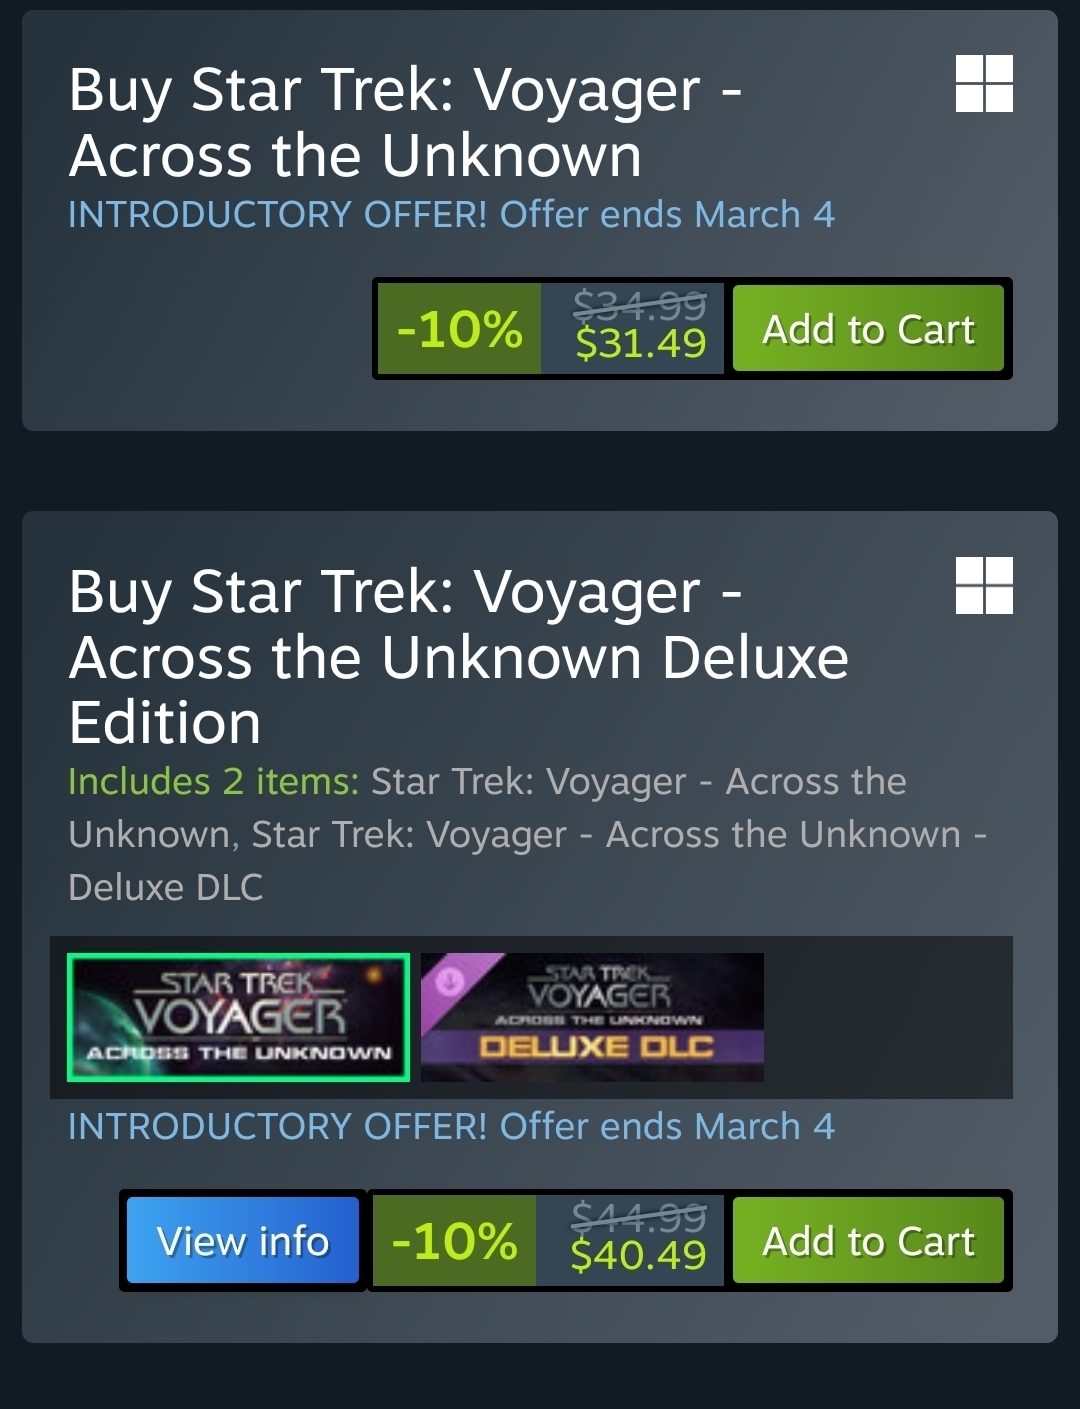Click "Deluxe DLC" text in the included items list
The image size is (1080, 1409).
pos(166,887)
